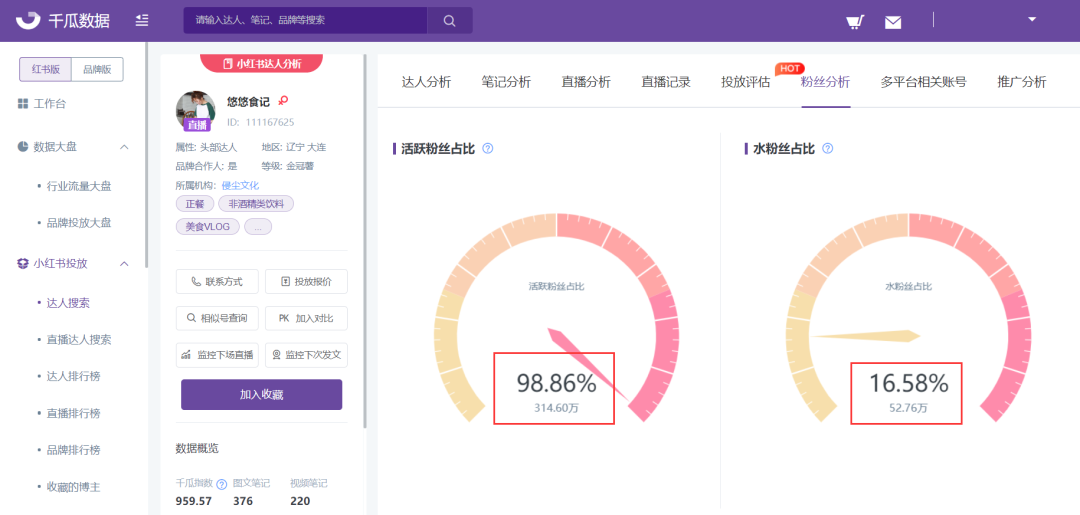Switch to 品牌版 version
1080x515 pixels.
click(x=98, y=70)
